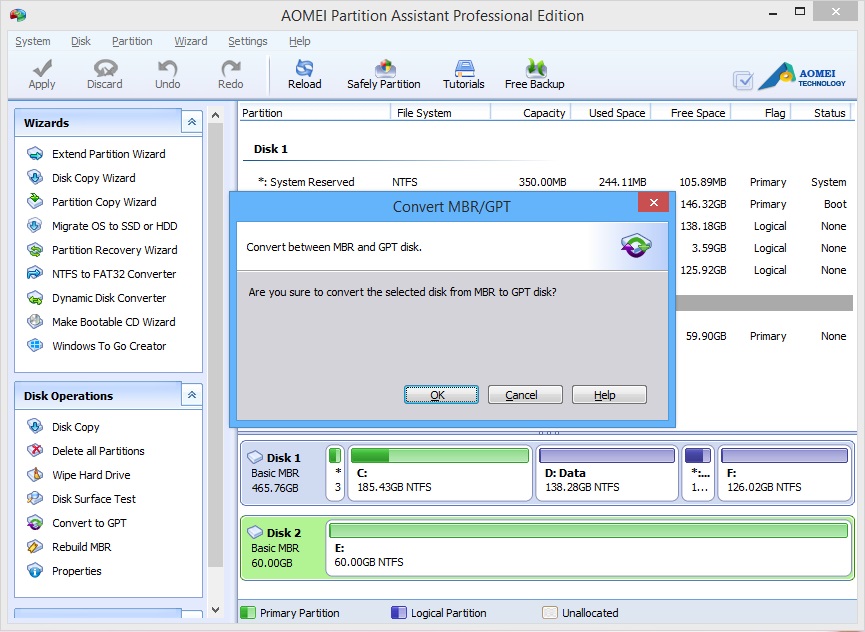Sort by Used Space column header
The image size is (865, 632).
611,113
